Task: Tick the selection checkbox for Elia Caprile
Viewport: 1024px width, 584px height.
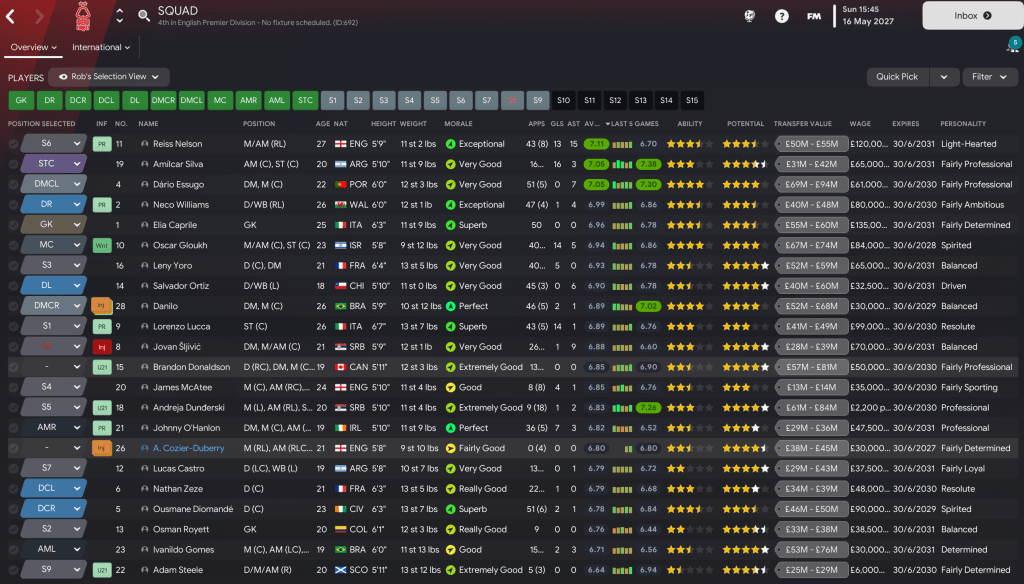Action: tap(13, 225)
